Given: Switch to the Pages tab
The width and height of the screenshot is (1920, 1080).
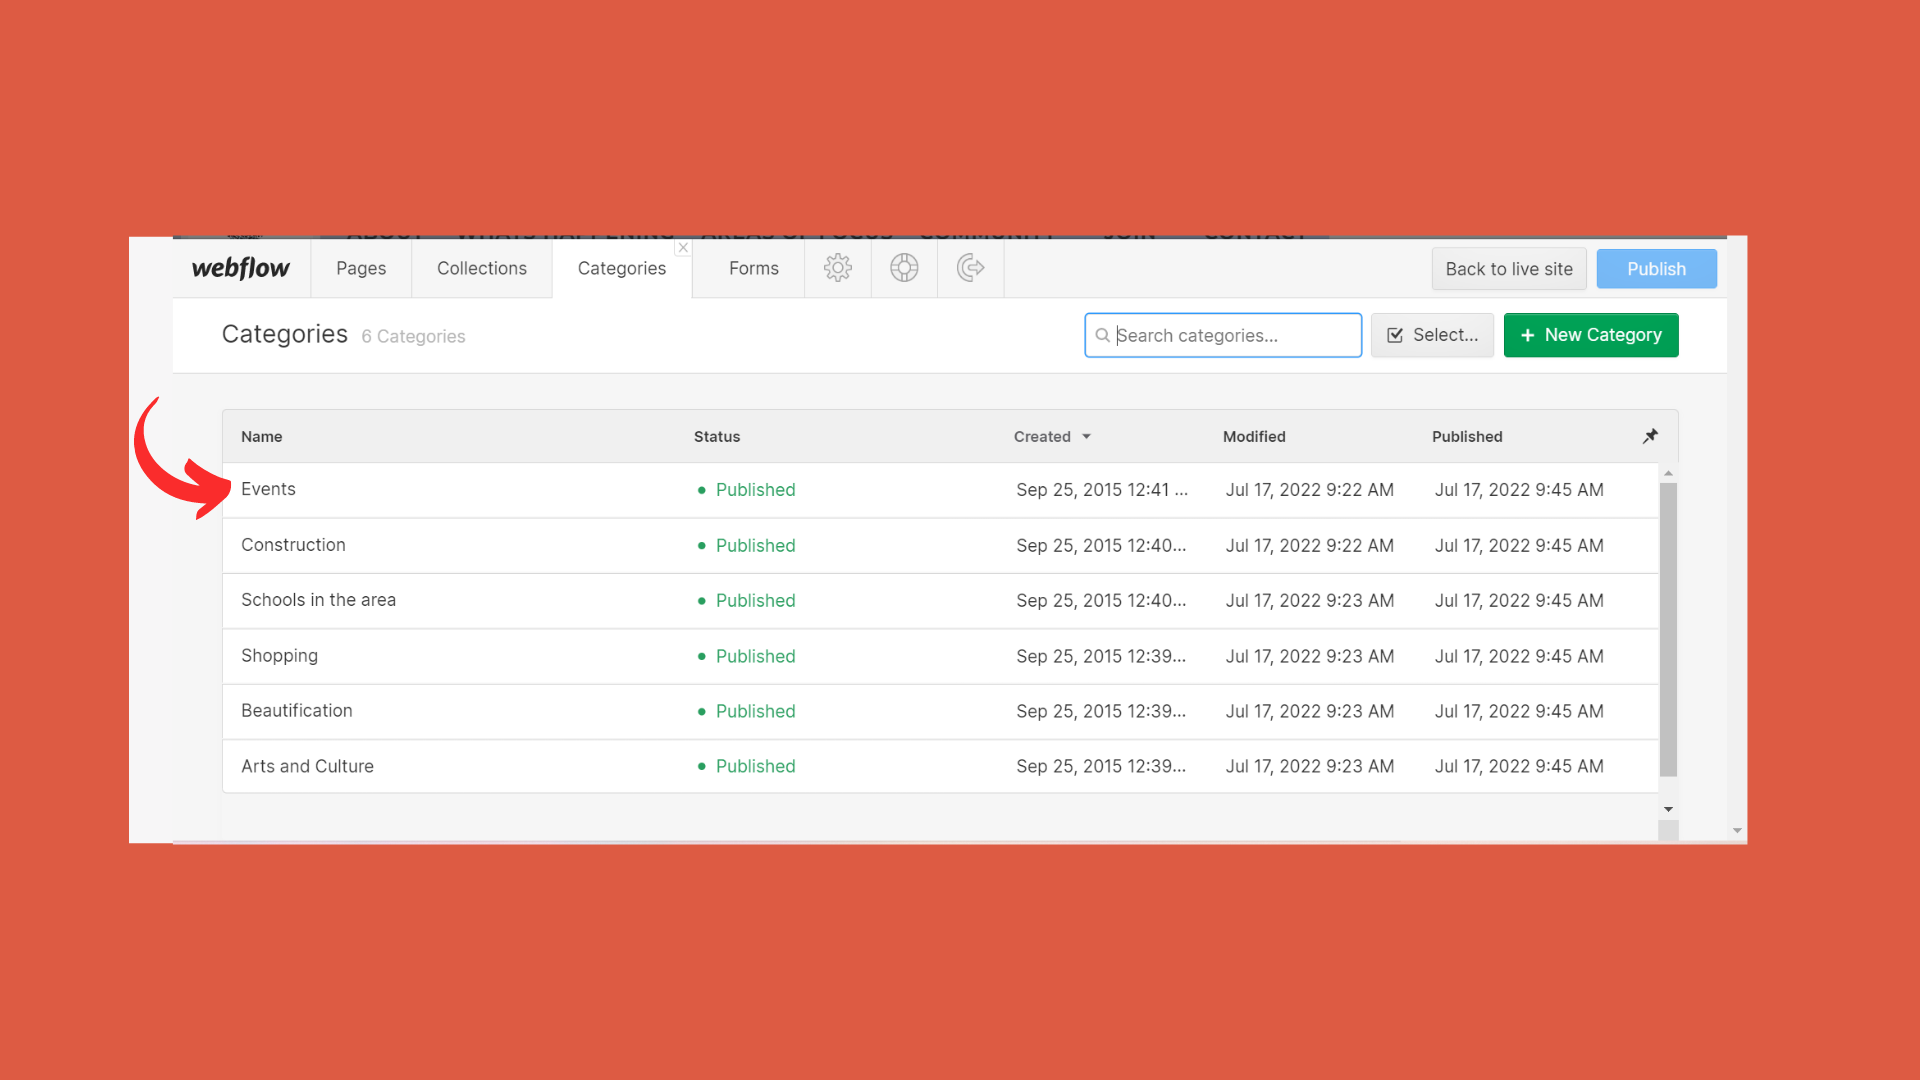Looking at the screenshot, I should click(x=360, y=268).
